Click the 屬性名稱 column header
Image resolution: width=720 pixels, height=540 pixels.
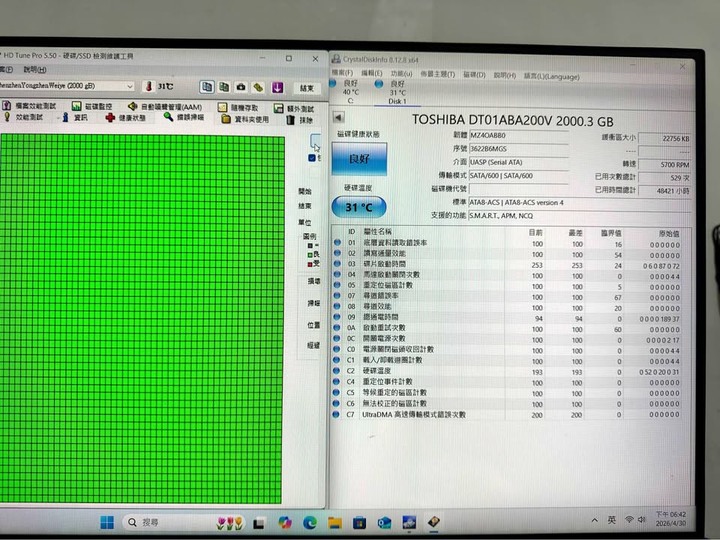click(377, 232)
